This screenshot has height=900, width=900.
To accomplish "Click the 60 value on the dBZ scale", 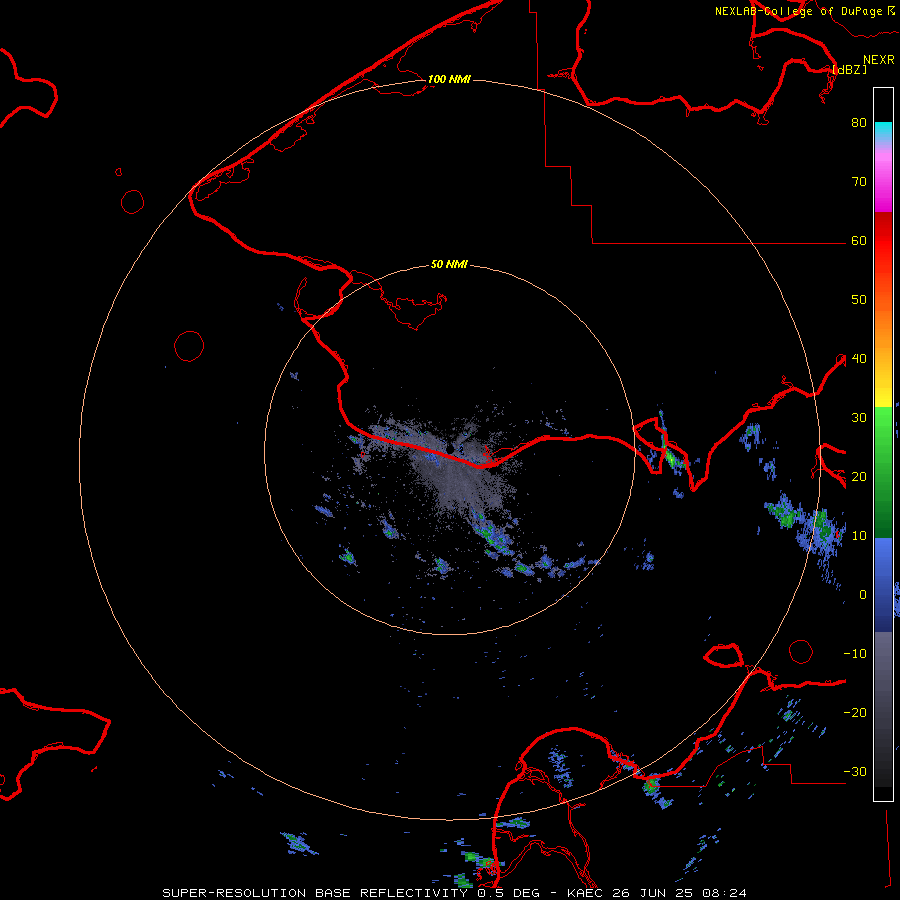I will (859, 241).
